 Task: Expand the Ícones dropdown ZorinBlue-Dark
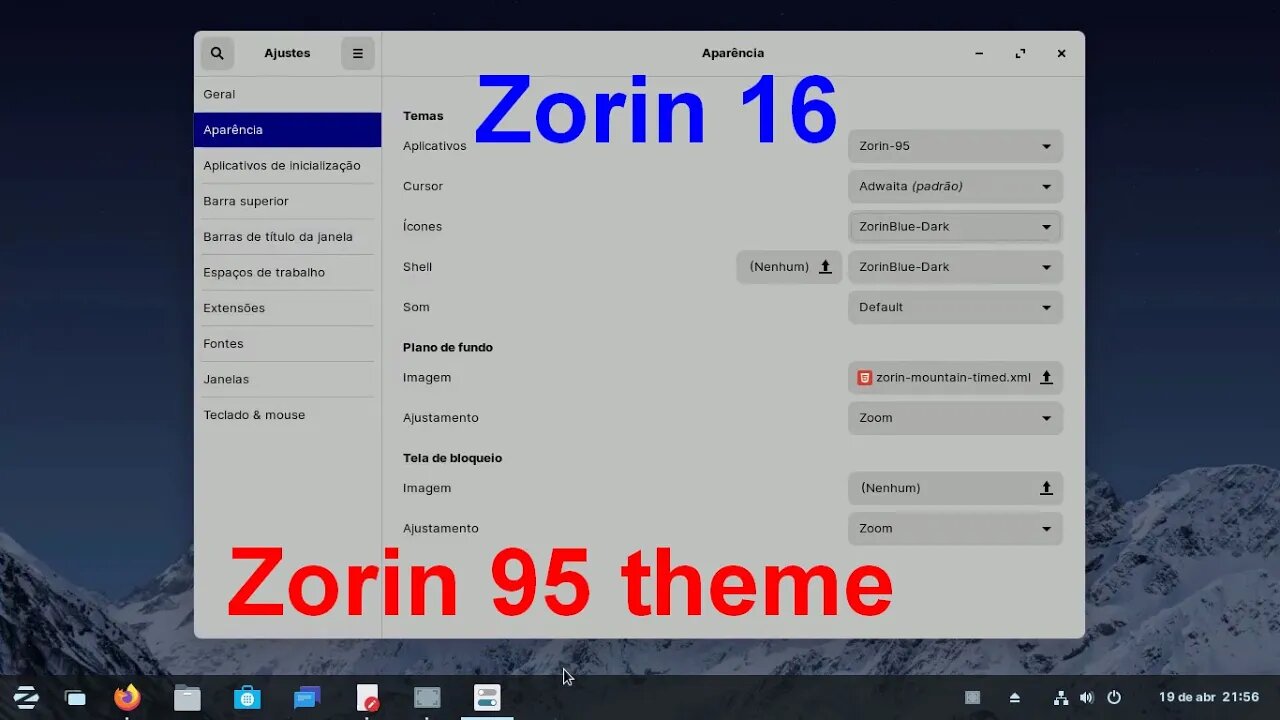(x=955, y=227)
